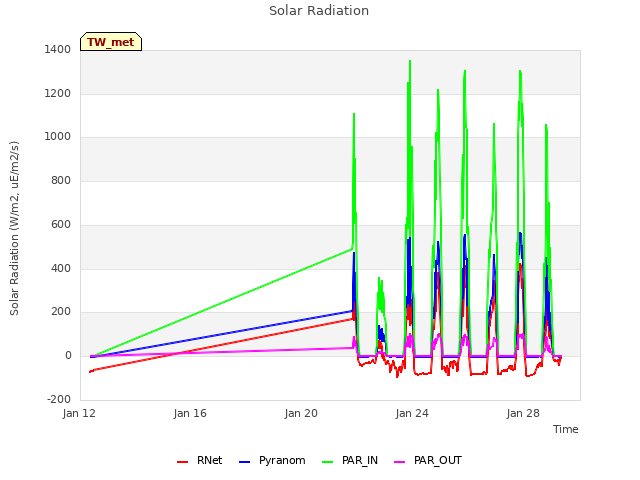Click the red RNet legend swatch

(x=182, y=462)
